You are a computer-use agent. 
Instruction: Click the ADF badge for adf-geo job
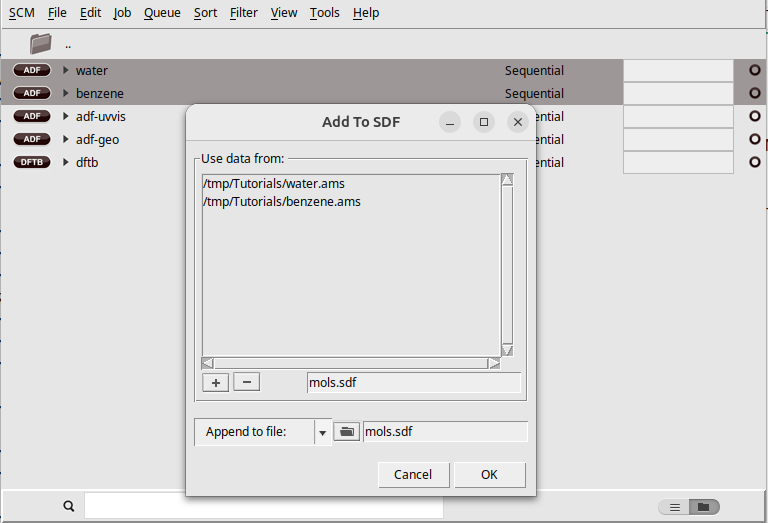tap(32, 140)
